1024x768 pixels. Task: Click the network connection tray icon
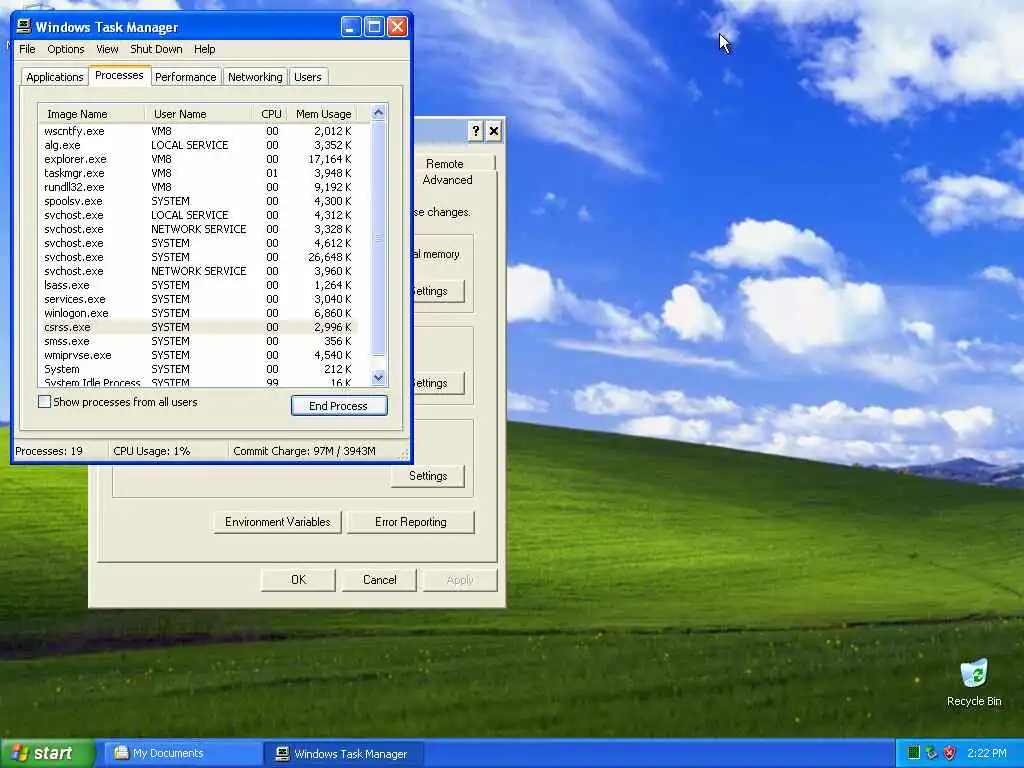pyautogui.click(x=931, y=753)
